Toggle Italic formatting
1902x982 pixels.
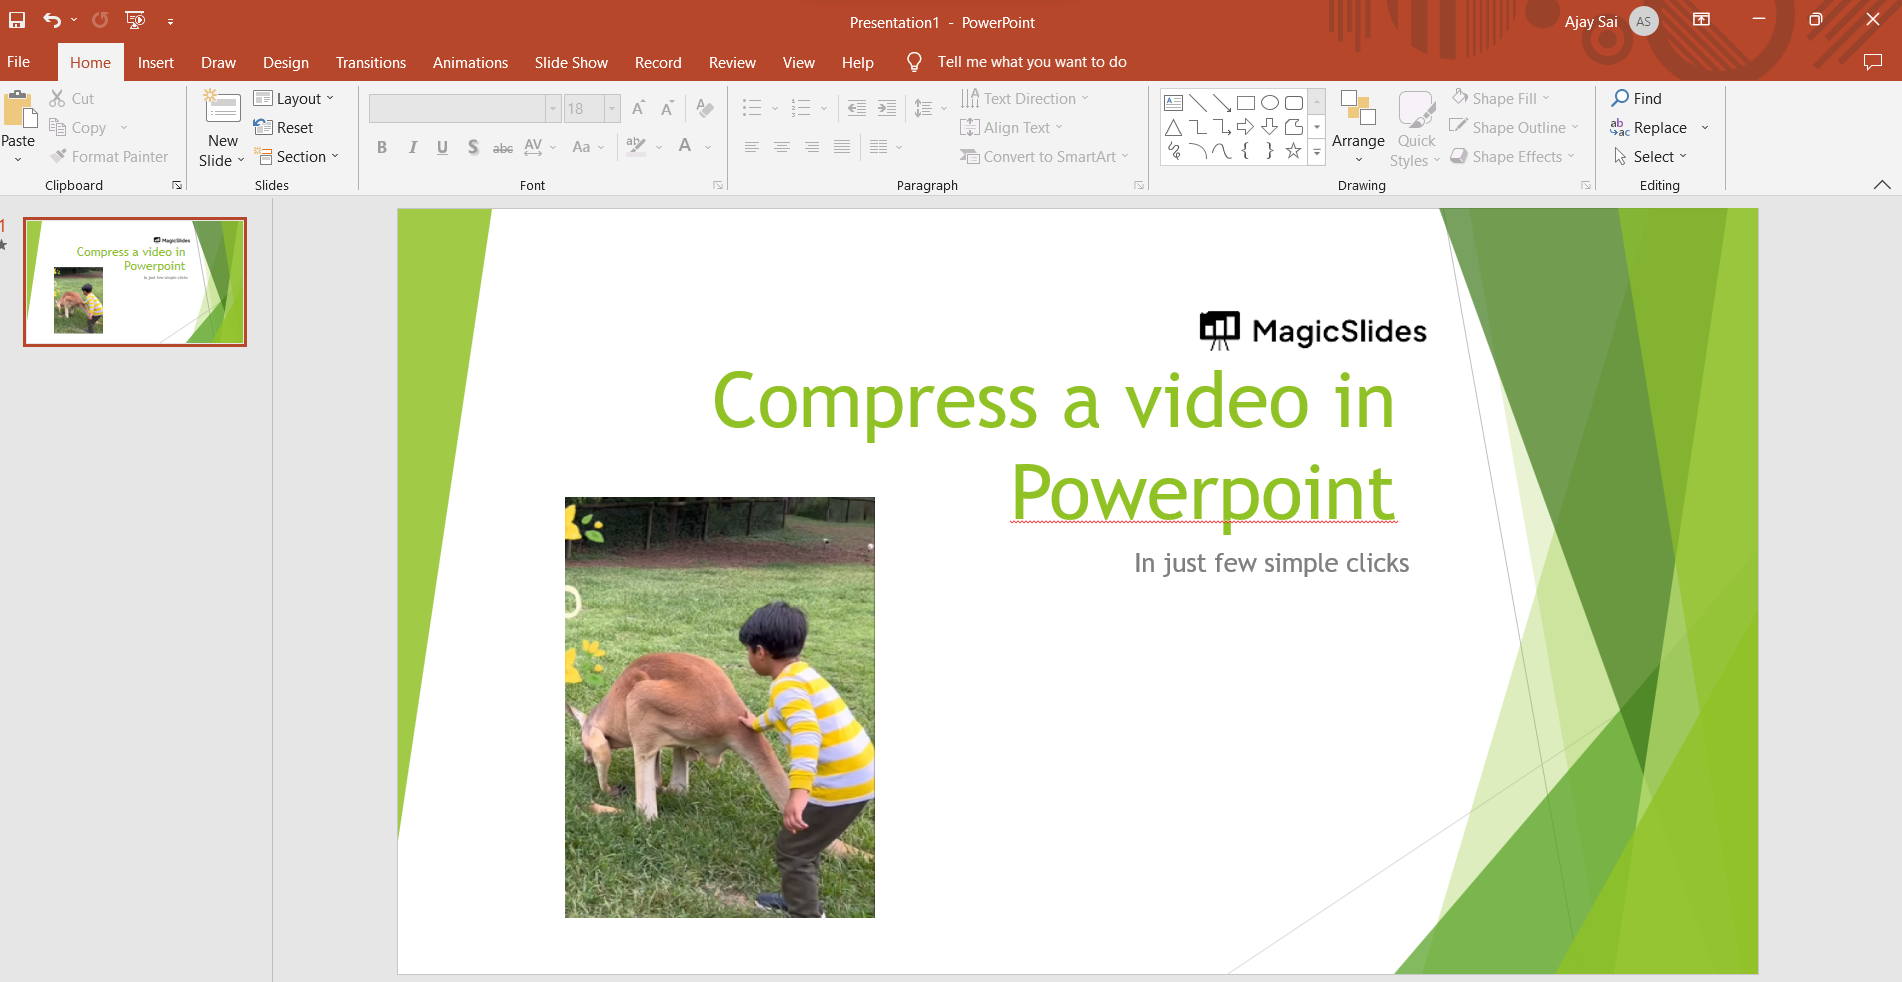pos(412,148)
